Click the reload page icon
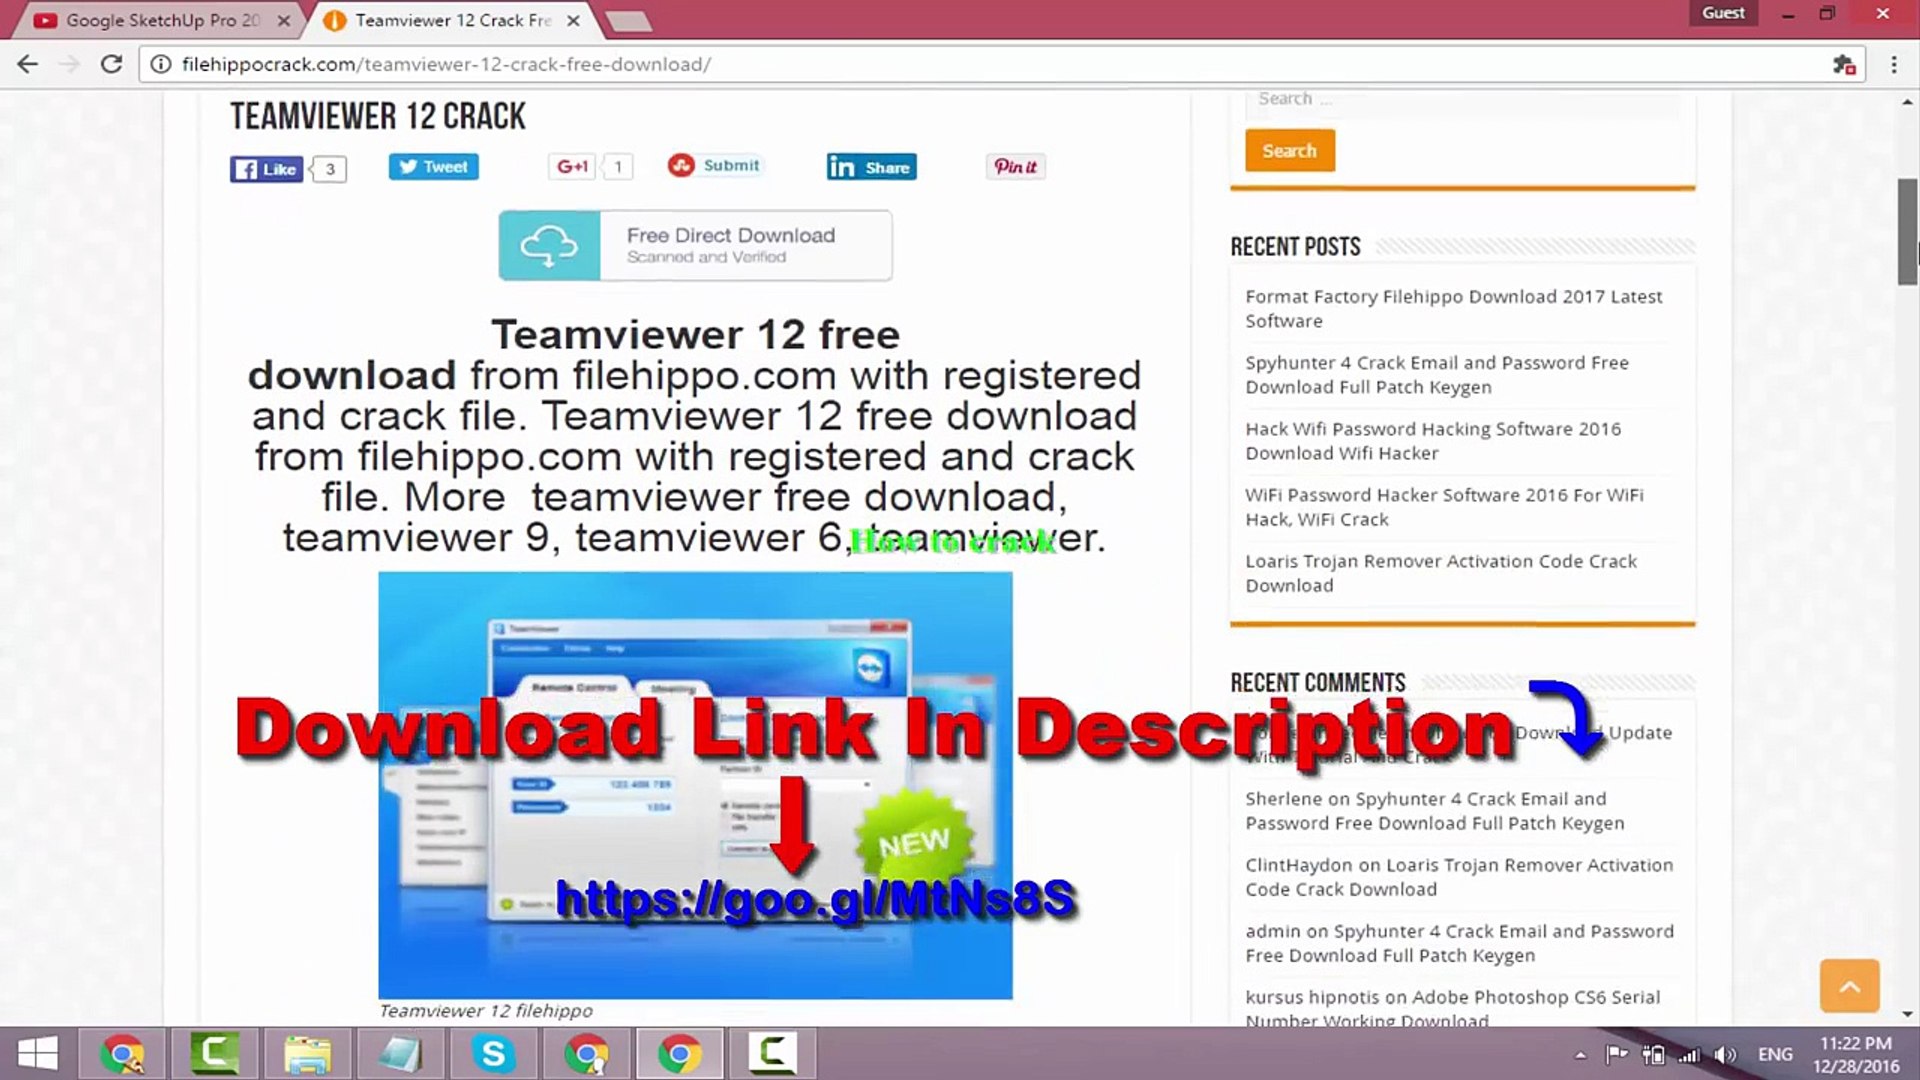The height and width of the screenshot is (1080, 1920). click(x=111, y=63)
